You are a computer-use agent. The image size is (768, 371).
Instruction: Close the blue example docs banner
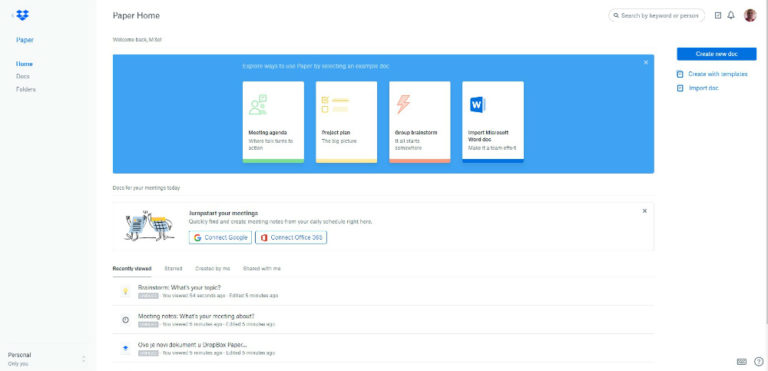[646, 62]
